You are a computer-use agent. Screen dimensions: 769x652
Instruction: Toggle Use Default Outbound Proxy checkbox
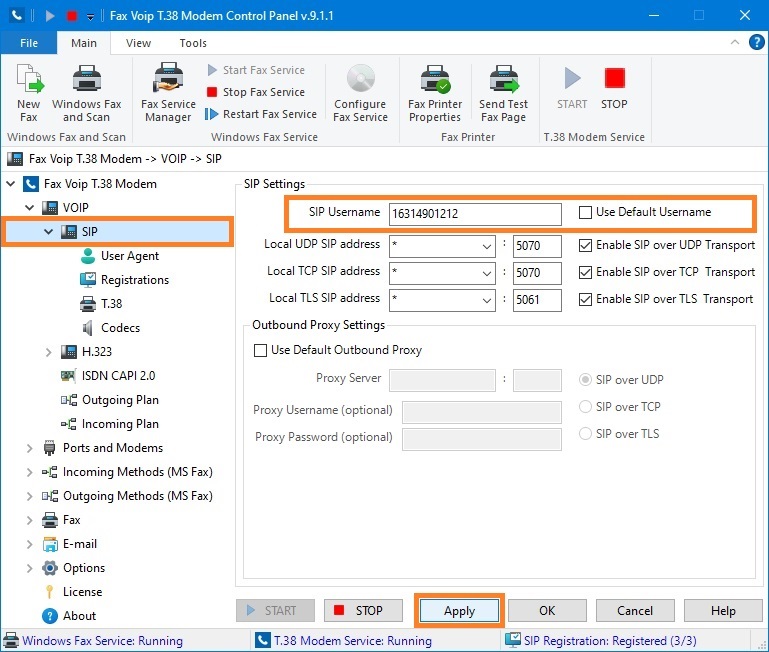coord(260,350)
